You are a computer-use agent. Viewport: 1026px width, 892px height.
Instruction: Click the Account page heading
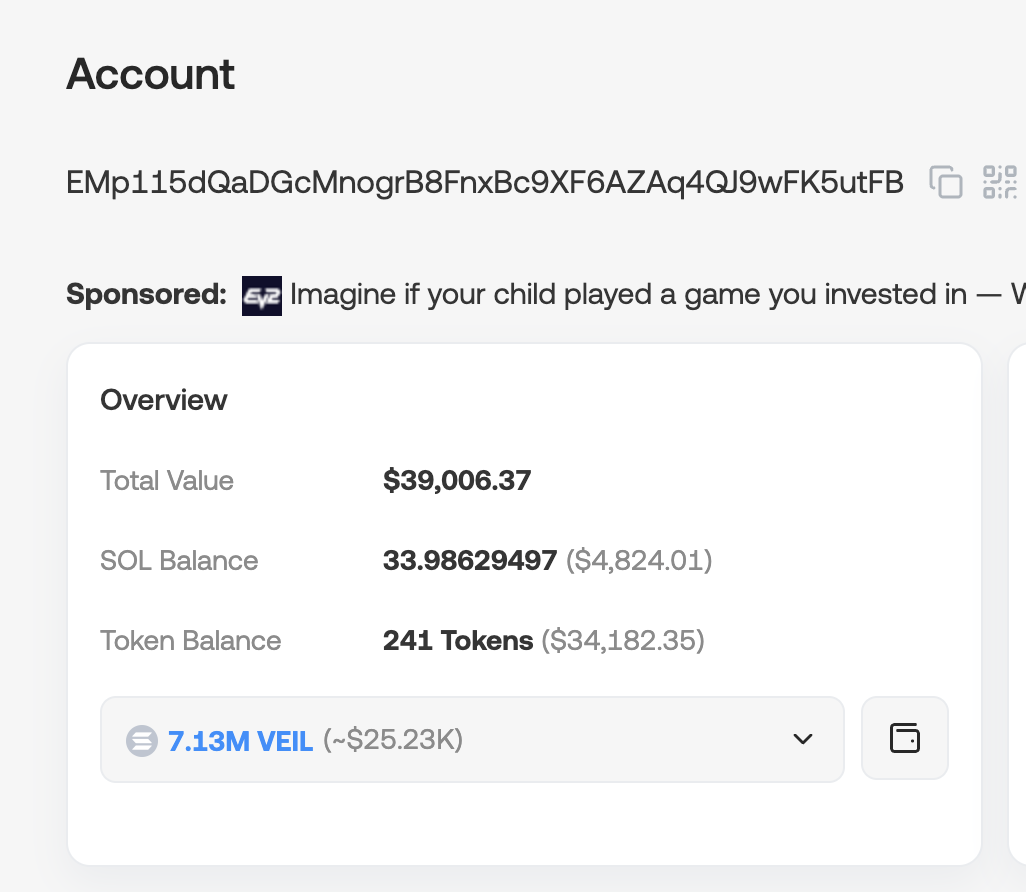point(151,75)
